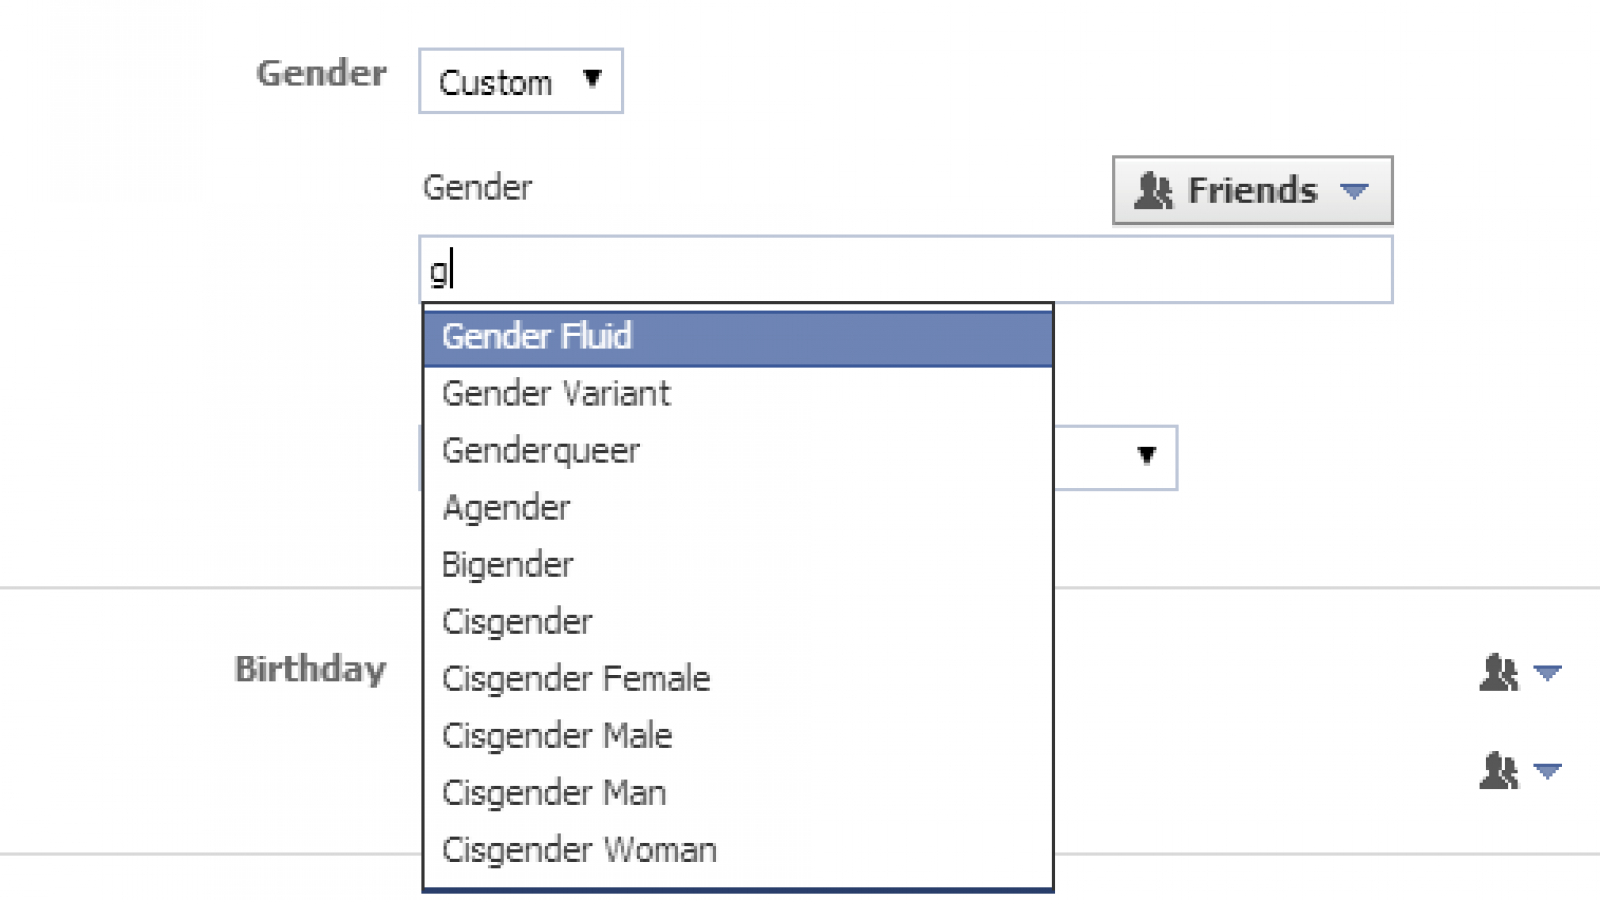
Task: Open the pronoun dropdown behind the list
Action: (x=1146, y=457)
